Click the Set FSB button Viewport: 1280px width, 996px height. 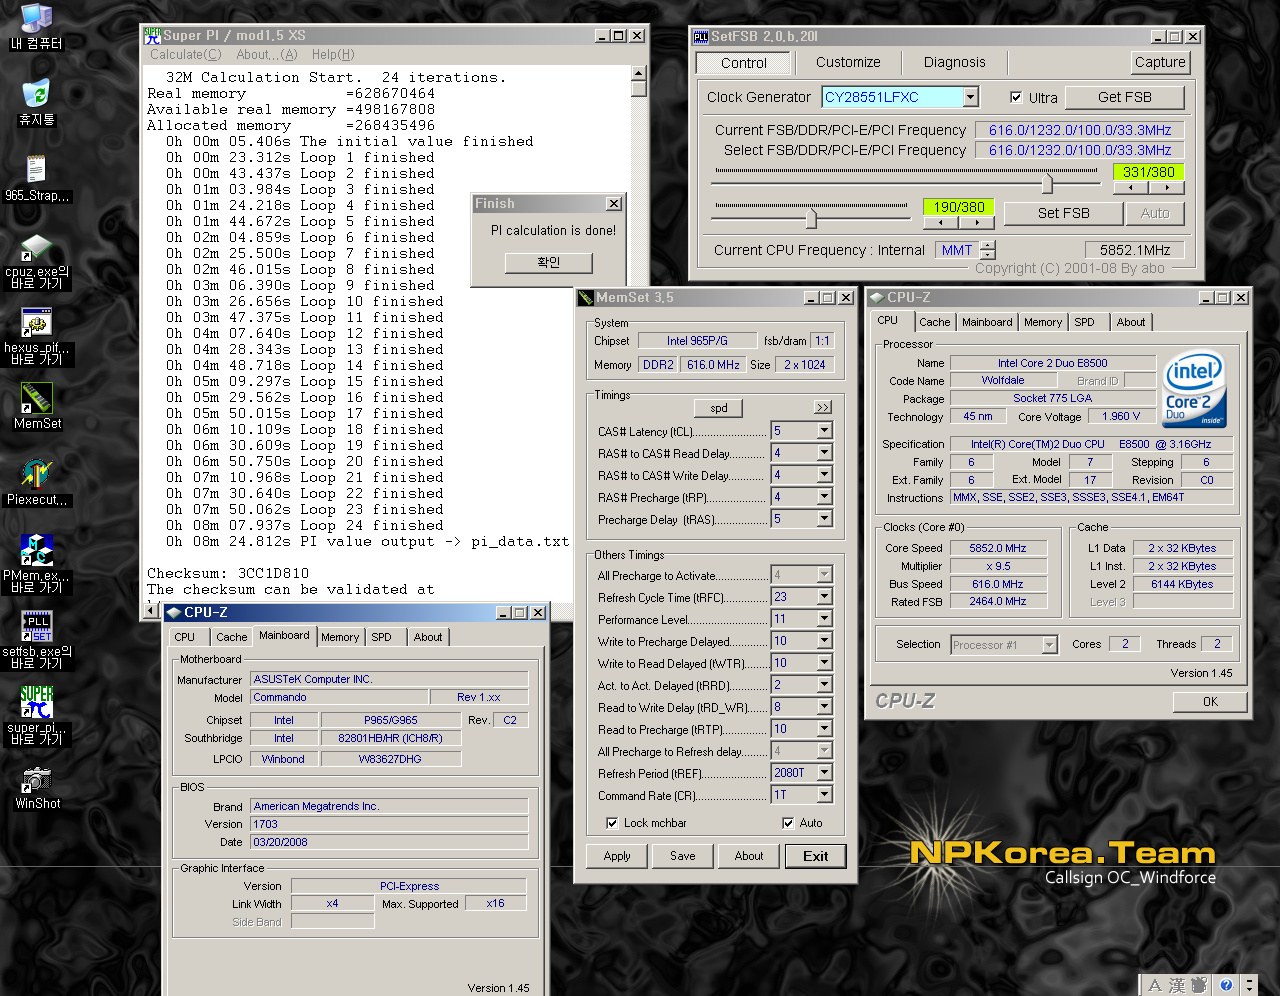pyautogui.click(x=1063, y=213)
